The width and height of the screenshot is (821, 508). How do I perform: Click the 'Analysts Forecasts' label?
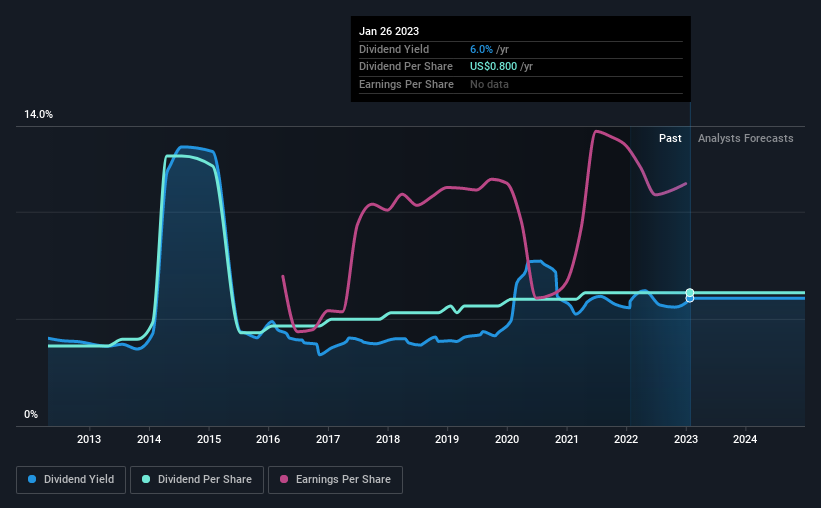click(746, 138)
